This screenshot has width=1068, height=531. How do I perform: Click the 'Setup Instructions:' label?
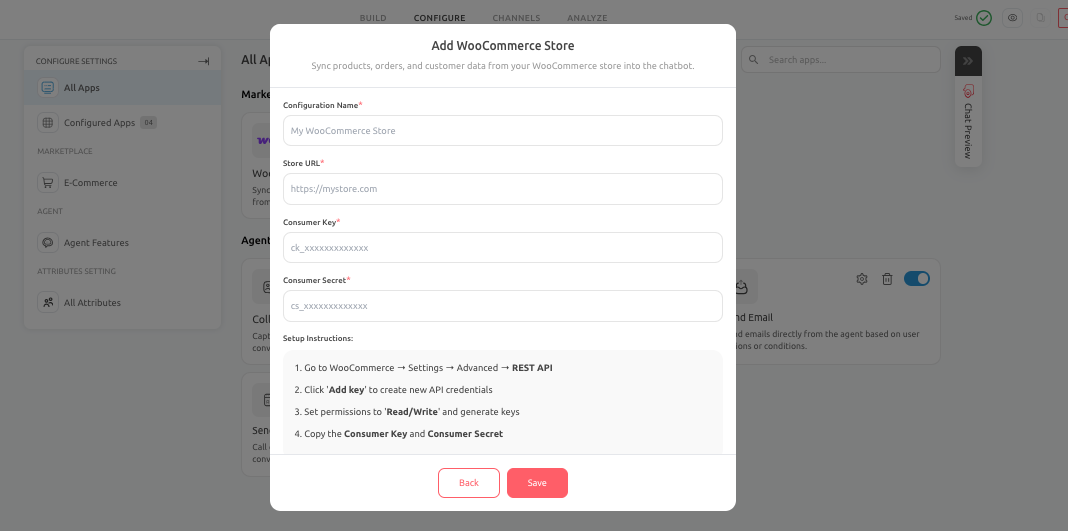pyautogui.click(x=318, y=338)
